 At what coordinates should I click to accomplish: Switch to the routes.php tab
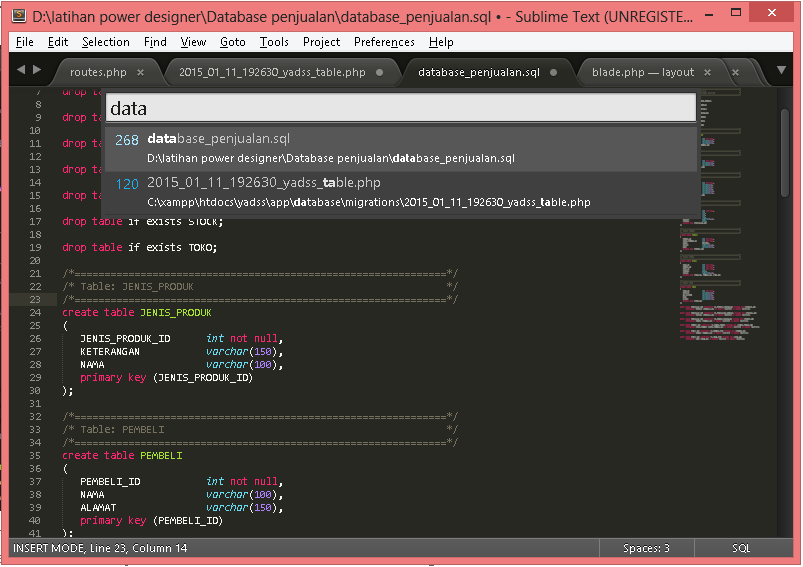click(x=98, y=72)
